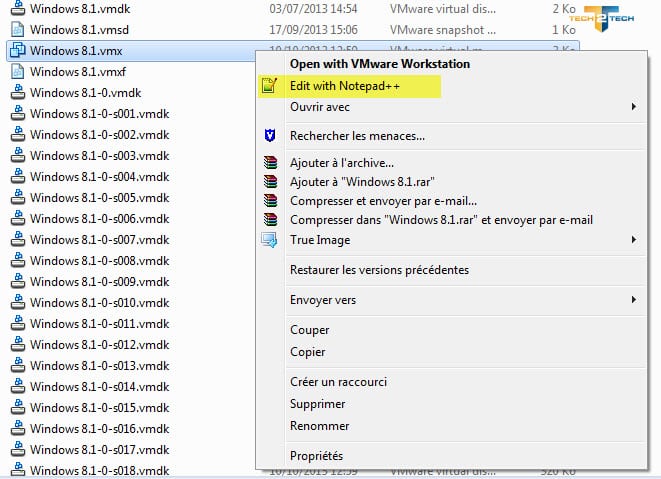Click the Windows 8.1.vmdk disk icon

tap(17, 8)
